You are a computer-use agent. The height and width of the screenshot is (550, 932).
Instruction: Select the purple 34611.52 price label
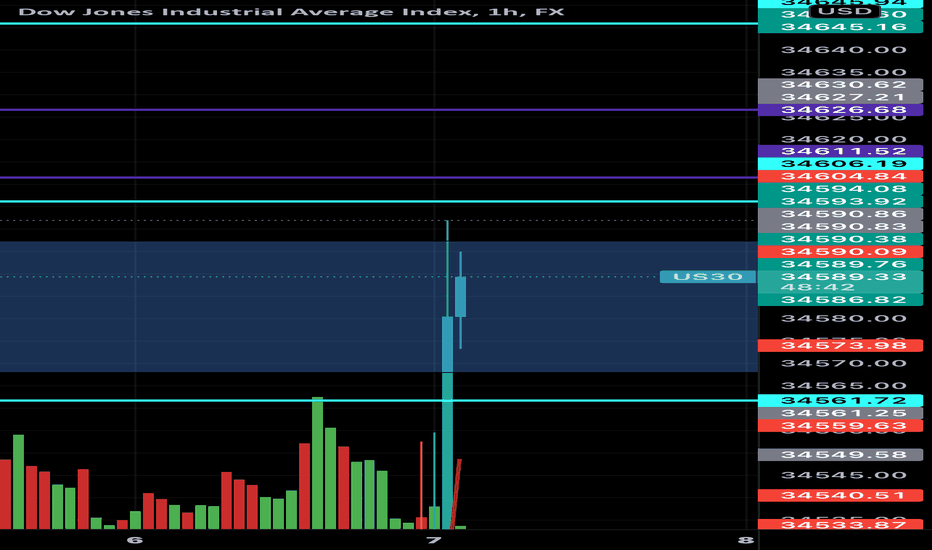pos(841,151)
